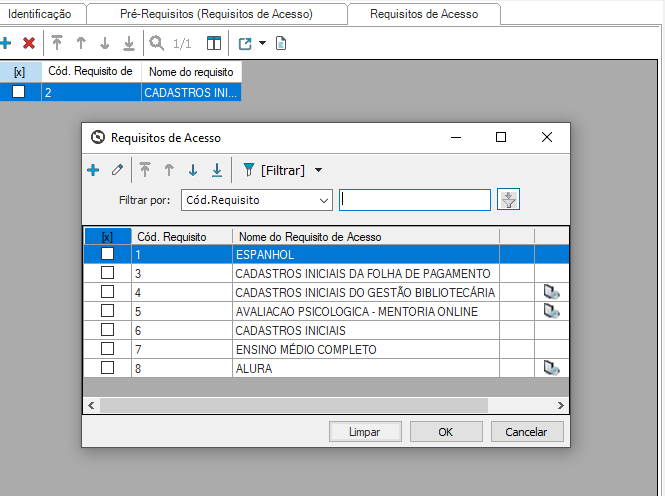The height and width of the screenshot is (496, 665).
Task: Click the blue plus add icon in dialog
Action: pos(93,170)
